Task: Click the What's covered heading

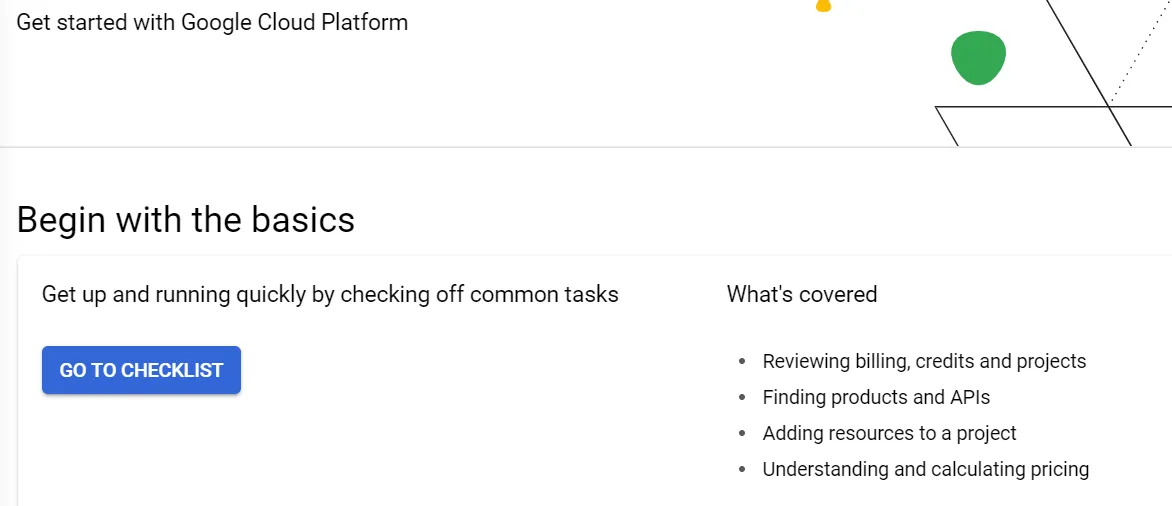Action: tap(802, 294)
